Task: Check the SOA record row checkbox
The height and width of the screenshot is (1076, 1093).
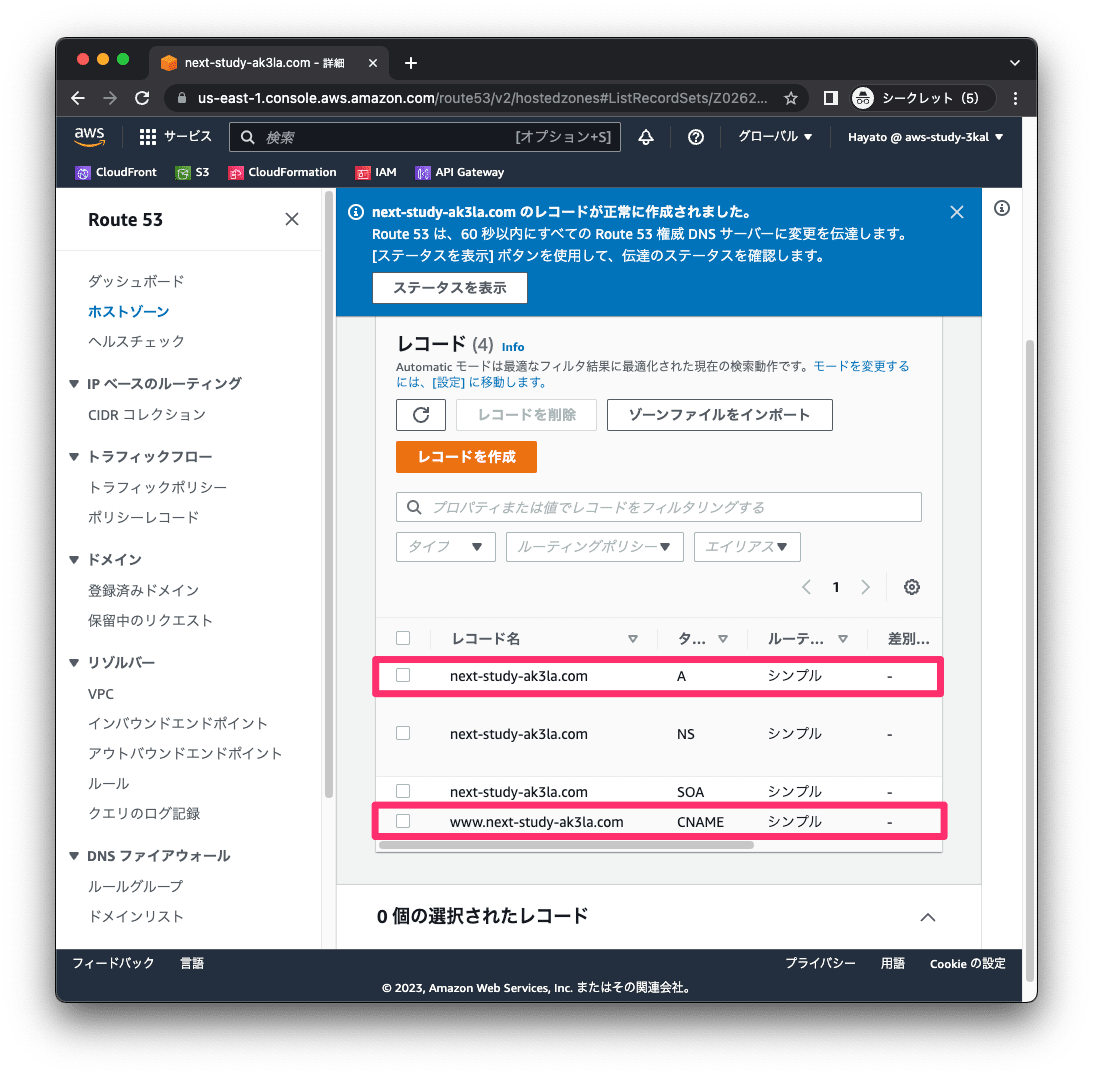Action: [x=403, y=791]
